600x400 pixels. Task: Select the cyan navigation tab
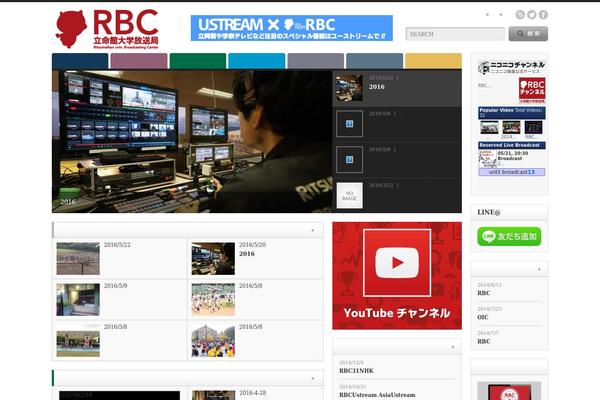click(257, 61)
